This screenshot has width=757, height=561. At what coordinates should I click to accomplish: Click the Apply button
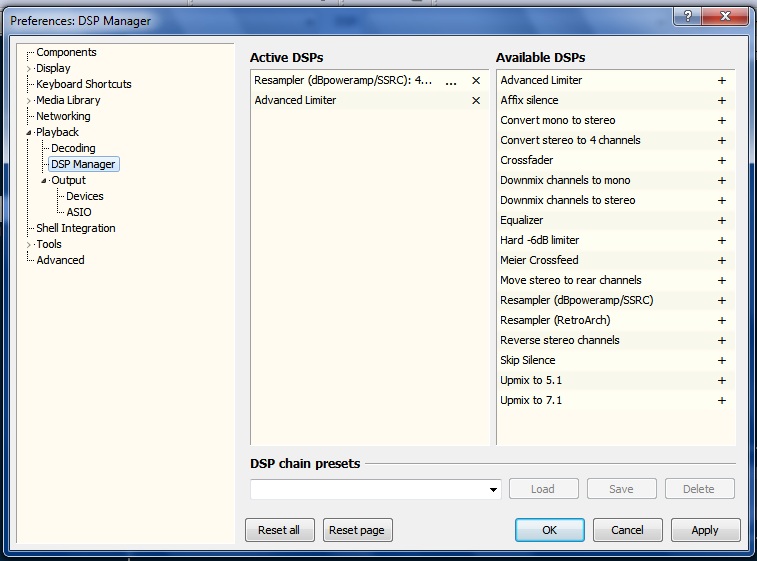coord(705,530)
